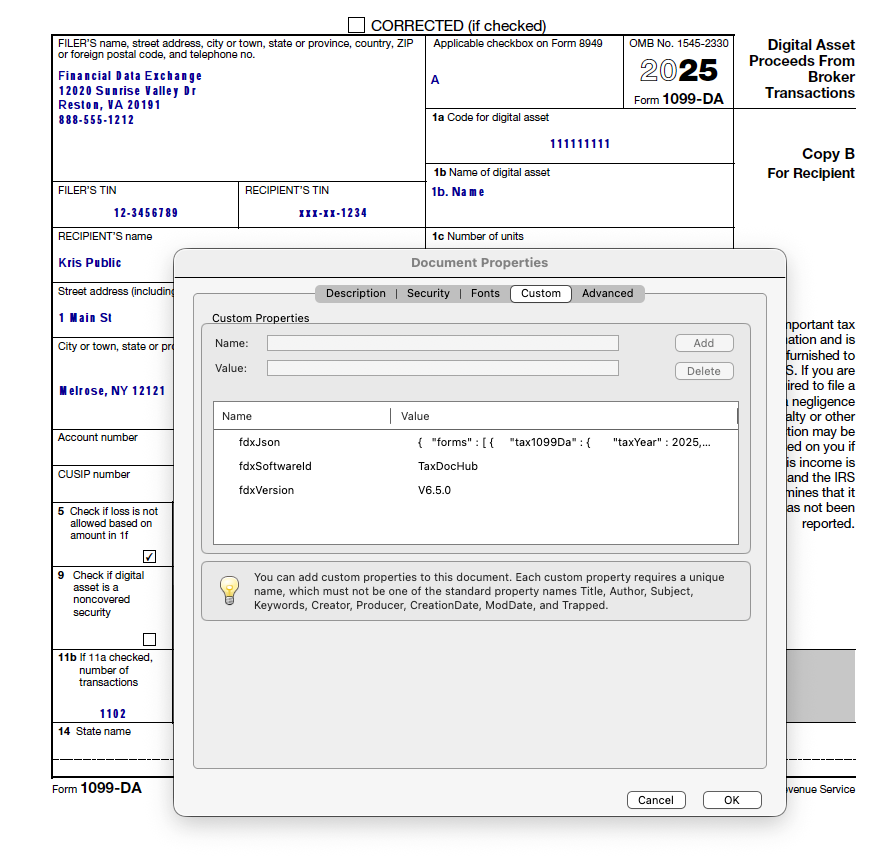Click the Name column header
Image resolution: width=884 pixels, height=859 pixels.
(302, 416)
